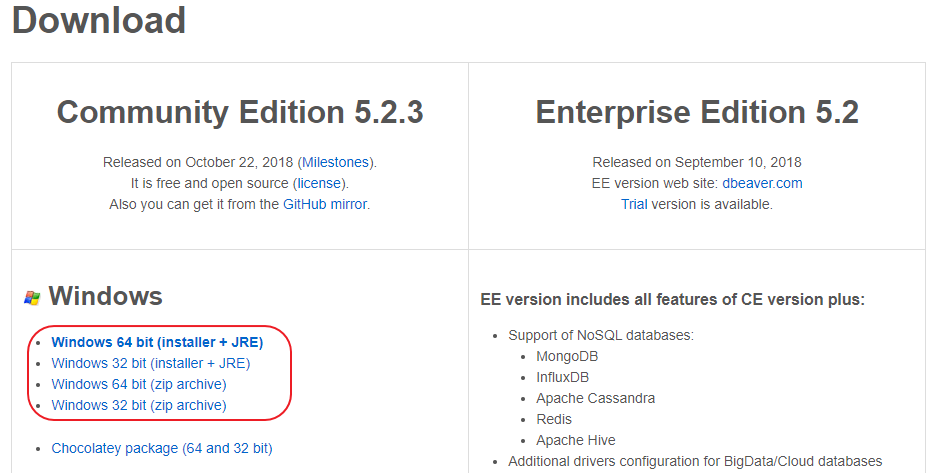This screenshot has height=473, width=933.
Task: Click the InfluxDB list item
Action: [563, 377]
